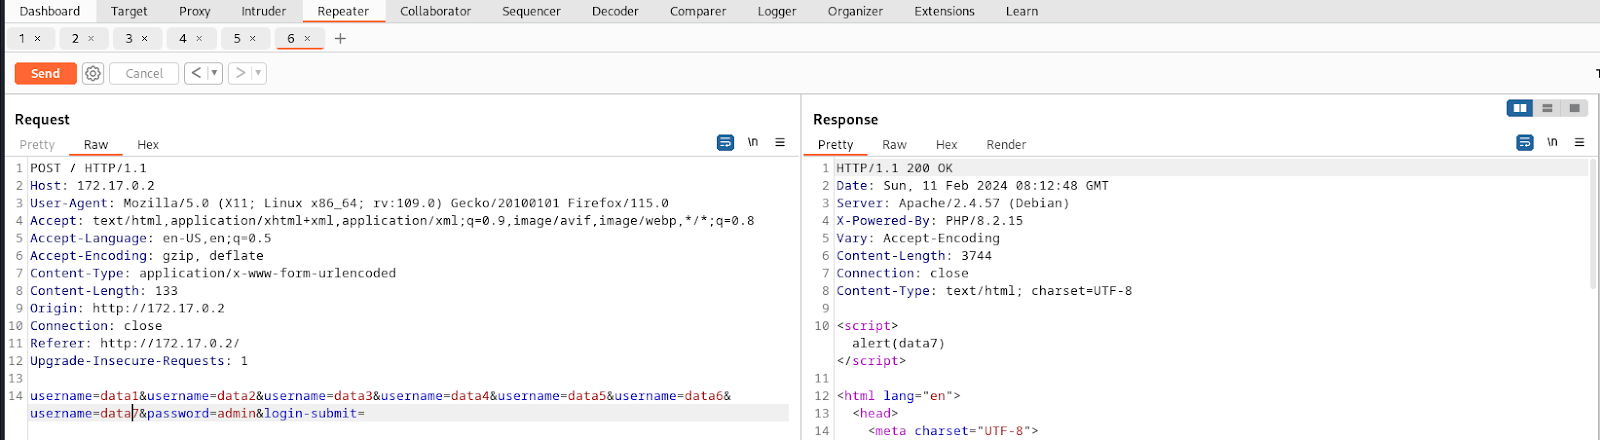Viewport: 1600px width, 440px height.
Task: Select Repeater request tab 1
Action: click(x=22, y=38)
